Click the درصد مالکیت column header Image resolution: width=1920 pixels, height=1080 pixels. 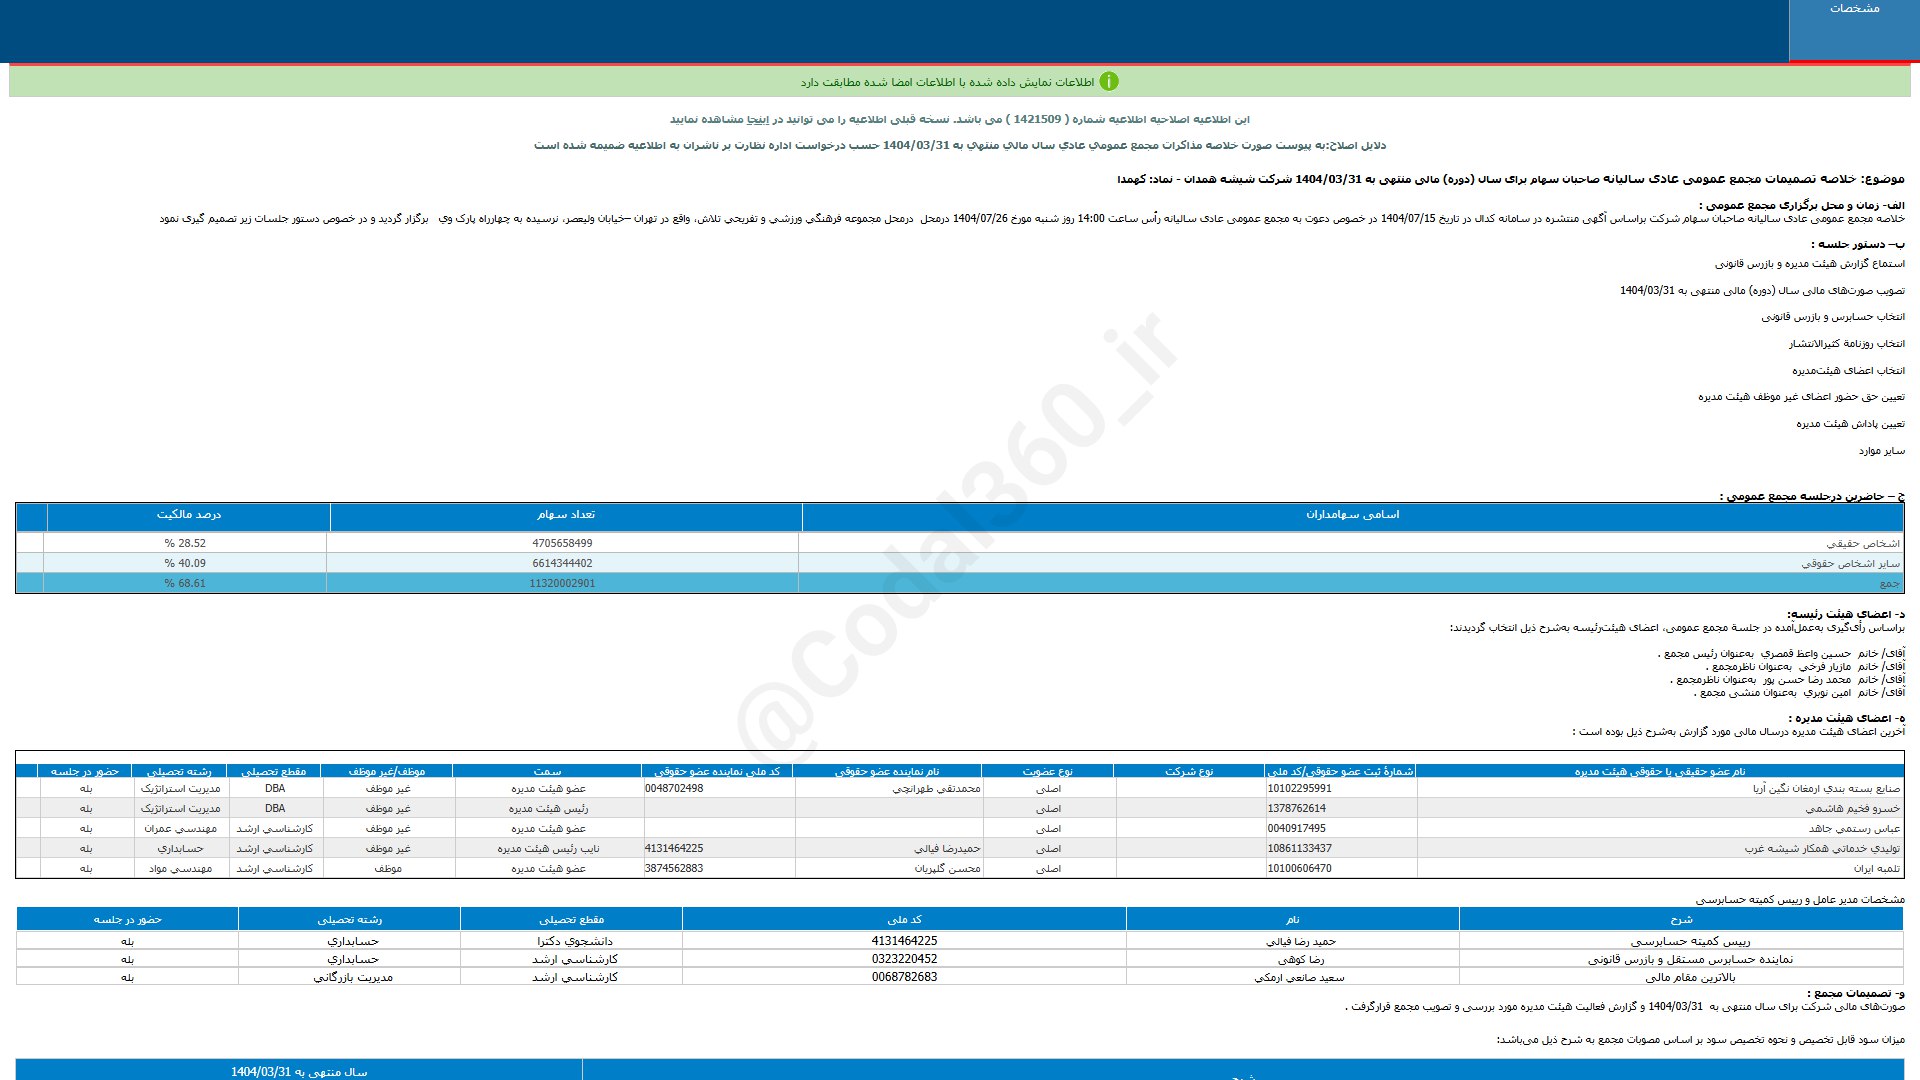pos(188,515)
